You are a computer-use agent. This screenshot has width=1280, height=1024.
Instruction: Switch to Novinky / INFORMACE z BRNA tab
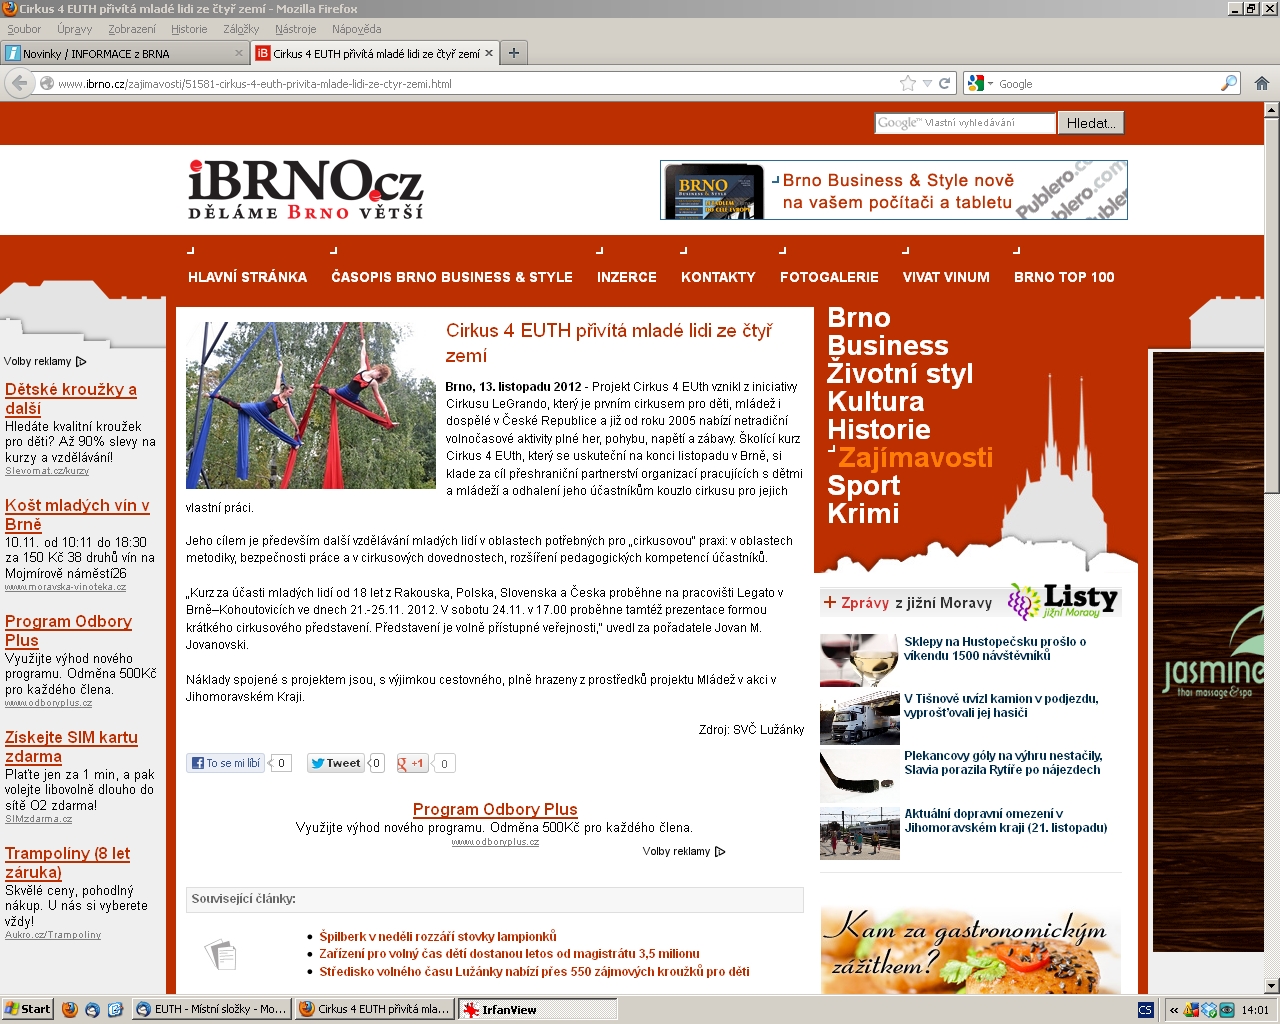coord(124,53)
